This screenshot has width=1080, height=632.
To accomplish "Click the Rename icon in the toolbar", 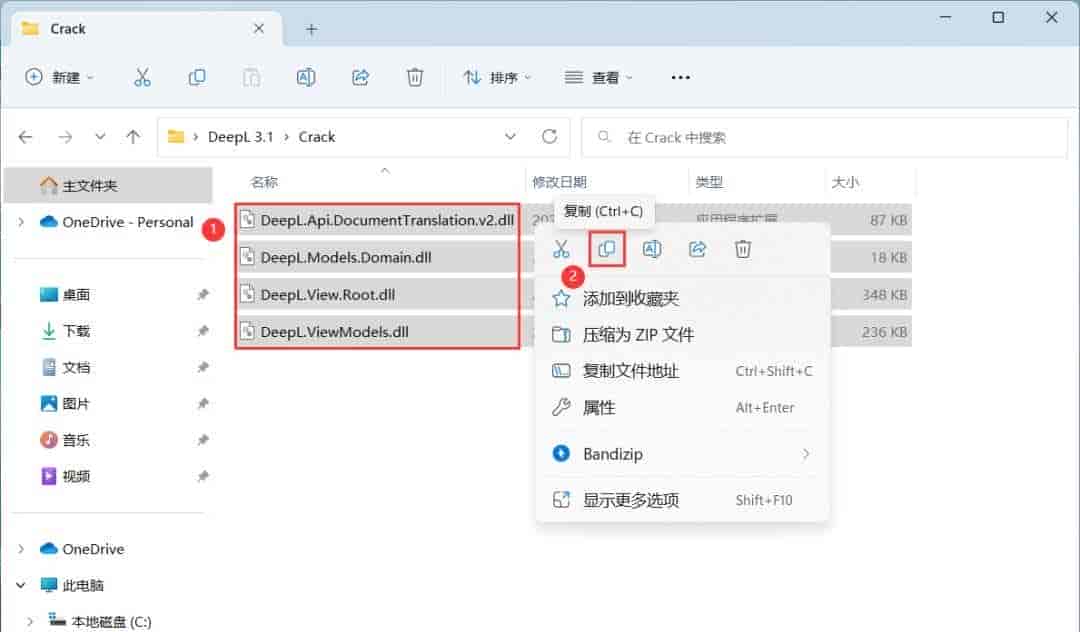I will [306, 77].
